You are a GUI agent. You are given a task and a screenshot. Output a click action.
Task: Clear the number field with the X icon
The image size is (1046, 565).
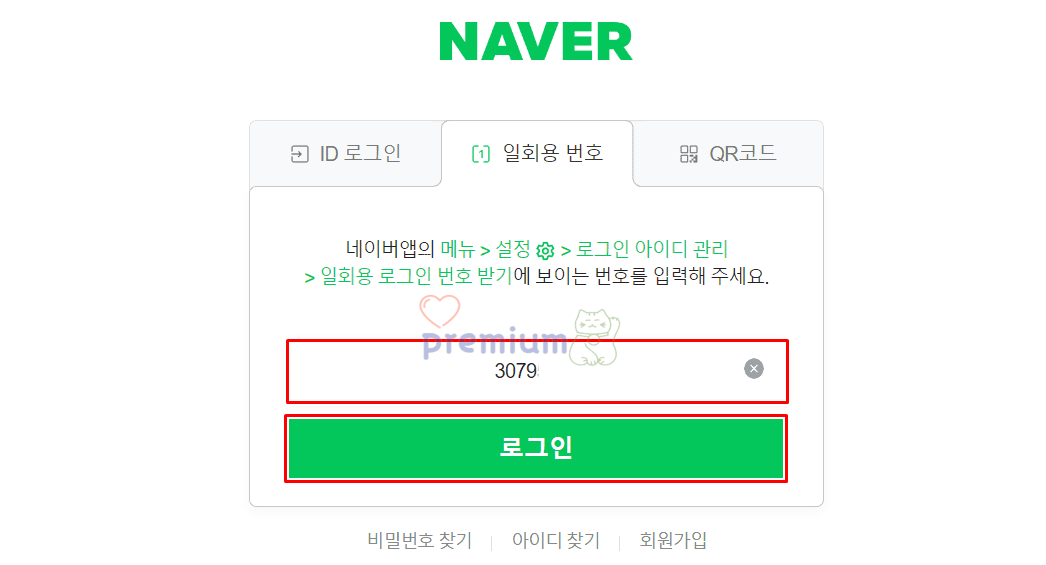(x=754, y=369)
